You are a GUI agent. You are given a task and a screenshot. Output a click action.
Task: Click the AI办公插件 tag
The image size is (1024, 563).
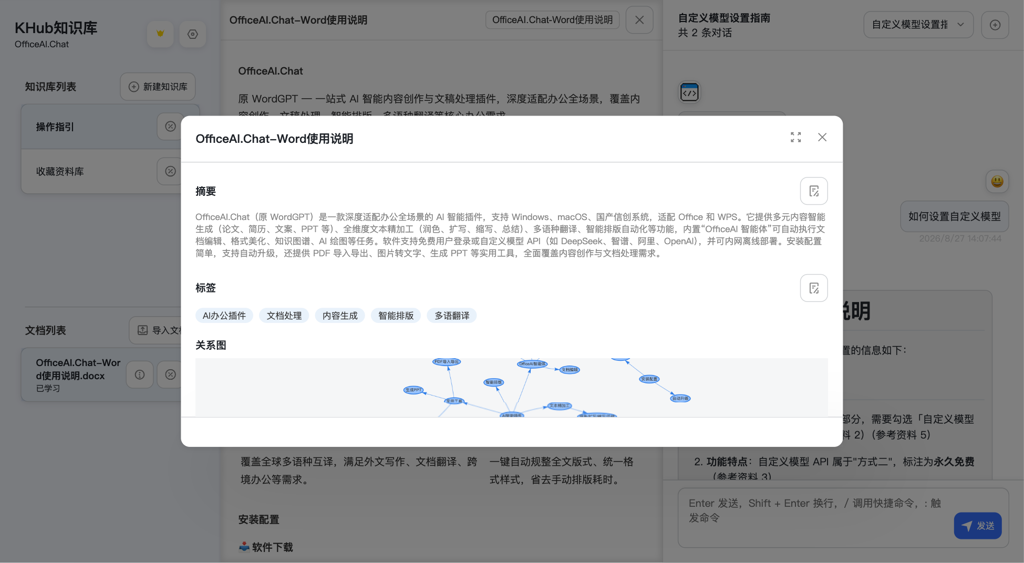[x=224, y=315]
